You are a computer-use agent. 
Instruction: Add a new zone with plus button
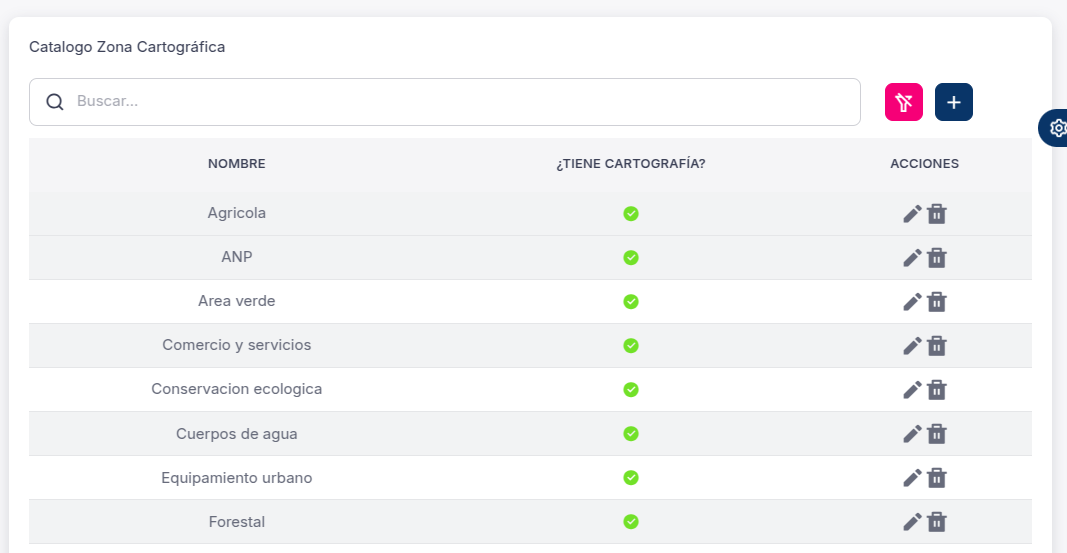click(x=953, y=102)
